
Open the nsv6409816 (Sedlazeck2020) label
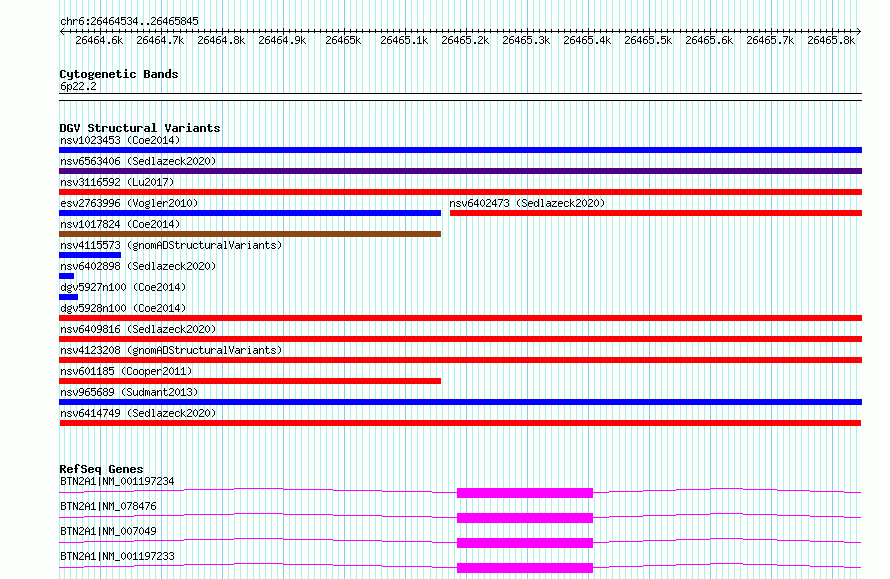(x=138, y=329)
